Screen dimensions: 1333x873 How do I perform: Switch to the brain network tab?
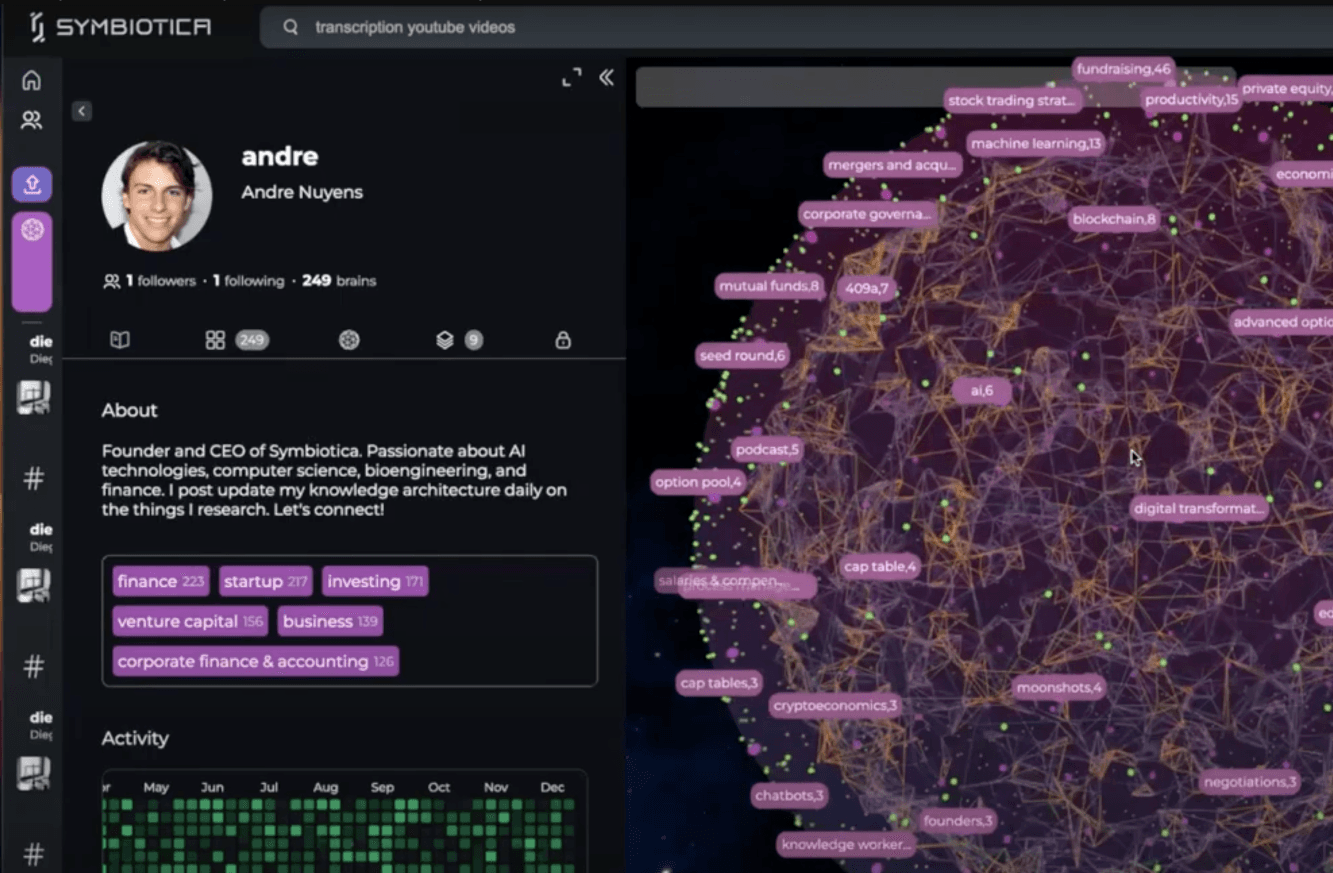pos(348,340)
